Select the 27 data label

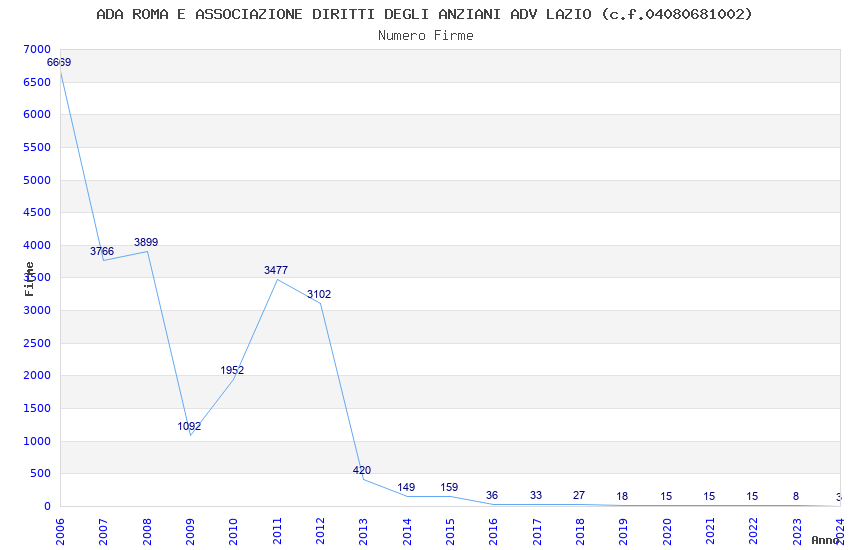pos(579,495)
